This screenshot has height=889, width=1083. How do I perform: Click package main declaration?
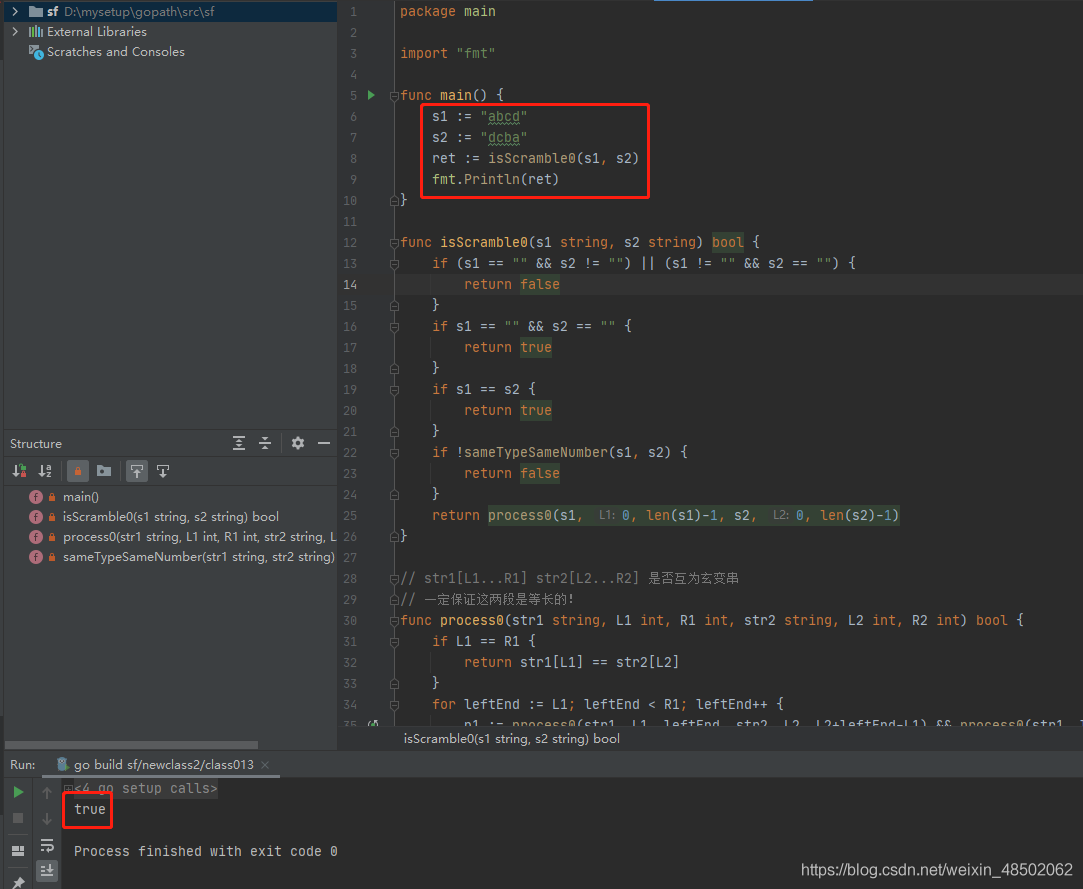[x=448, y=12]
